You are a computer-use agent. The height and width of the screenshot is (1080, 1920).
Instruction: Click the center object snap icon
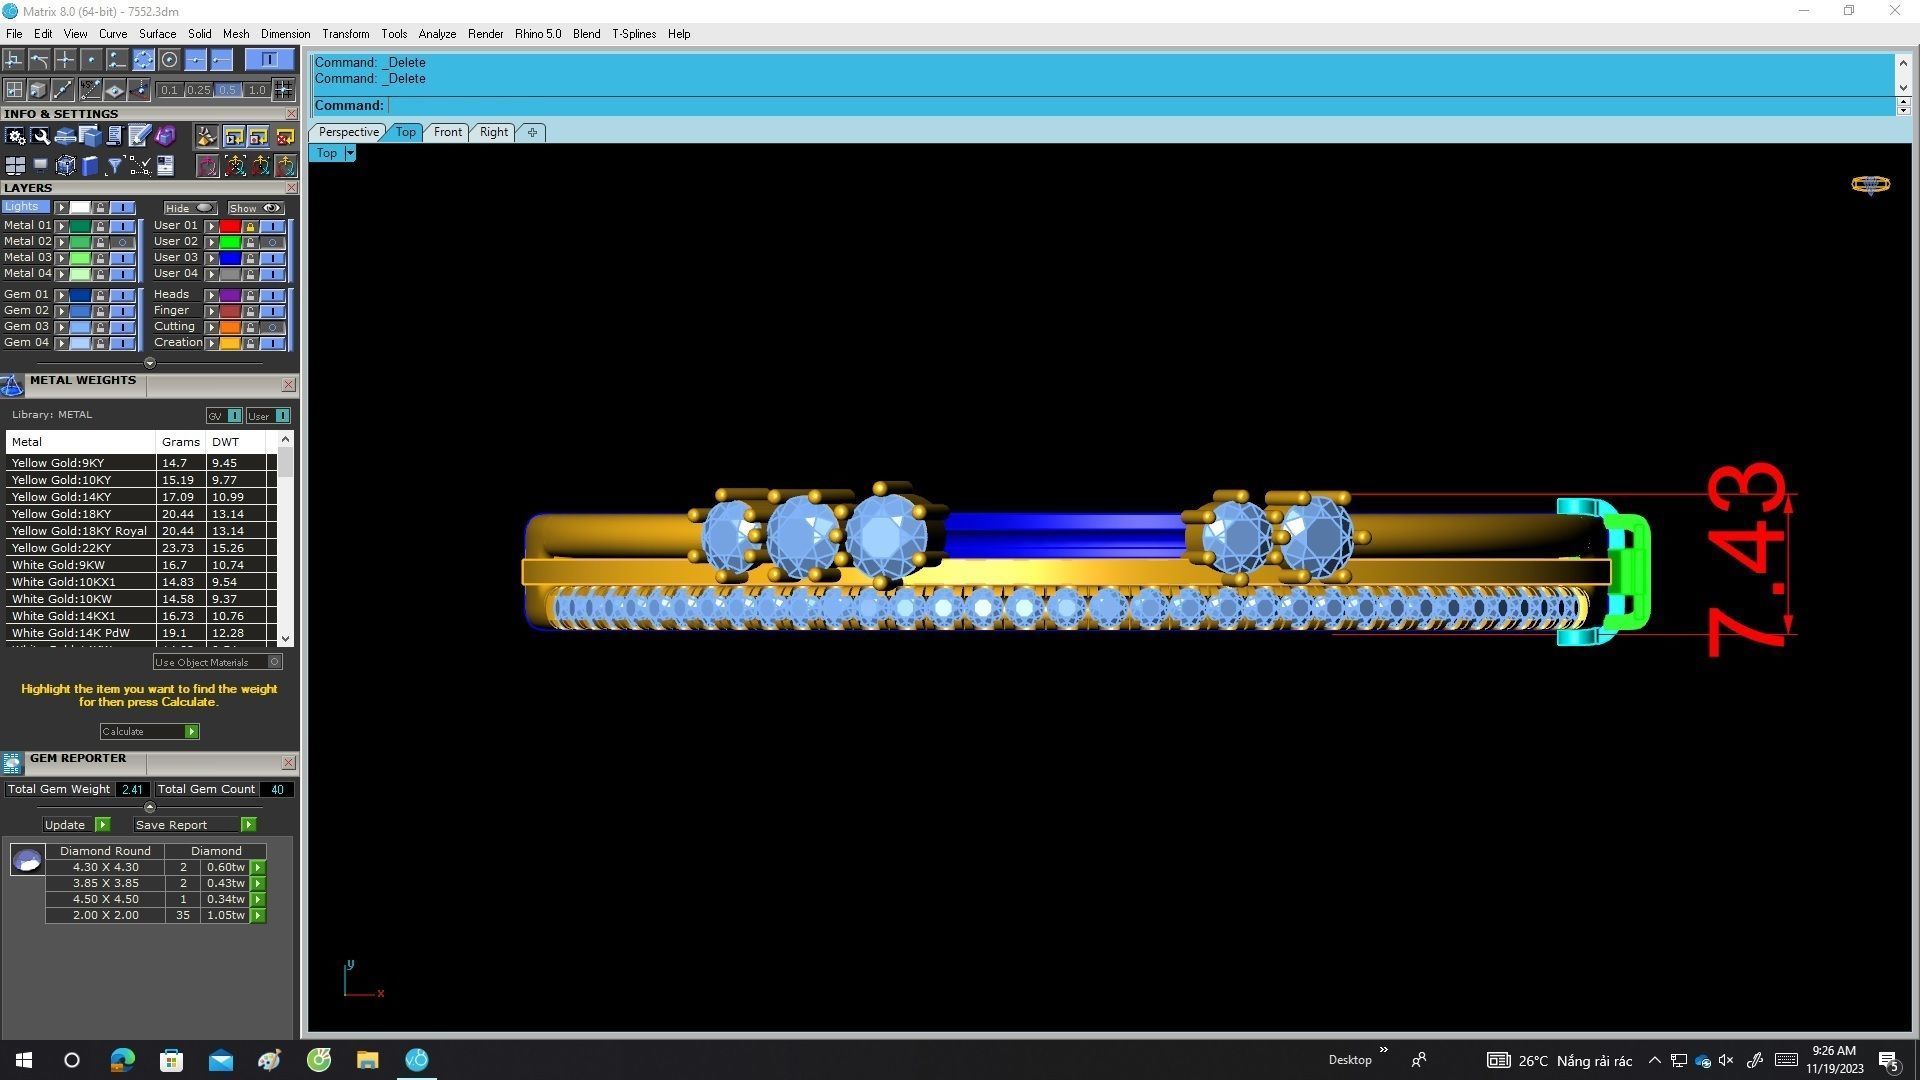pos(169,60)
